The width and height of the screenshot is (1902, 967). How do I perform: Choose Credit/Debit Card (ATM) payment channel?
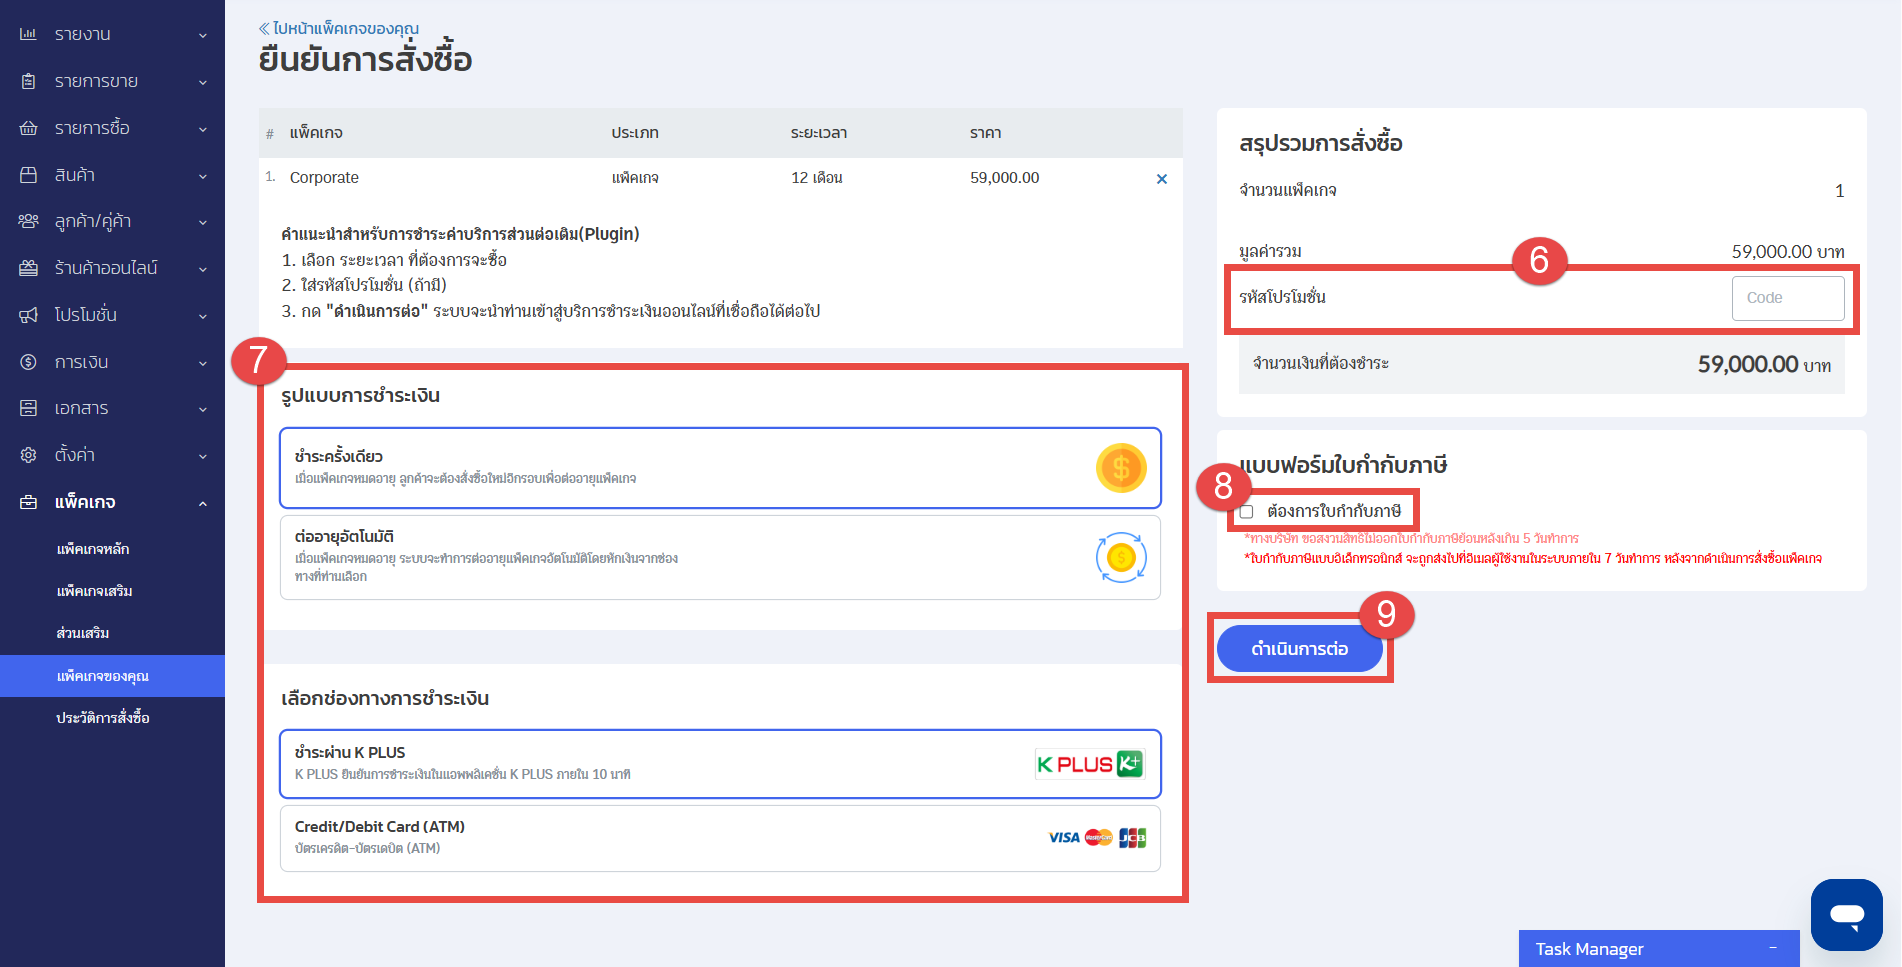720,838
